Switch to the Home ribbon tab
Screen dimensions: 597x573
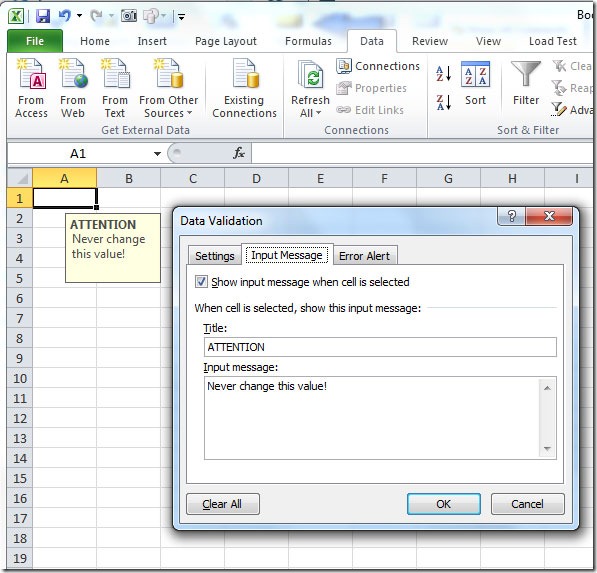(95, 41)
